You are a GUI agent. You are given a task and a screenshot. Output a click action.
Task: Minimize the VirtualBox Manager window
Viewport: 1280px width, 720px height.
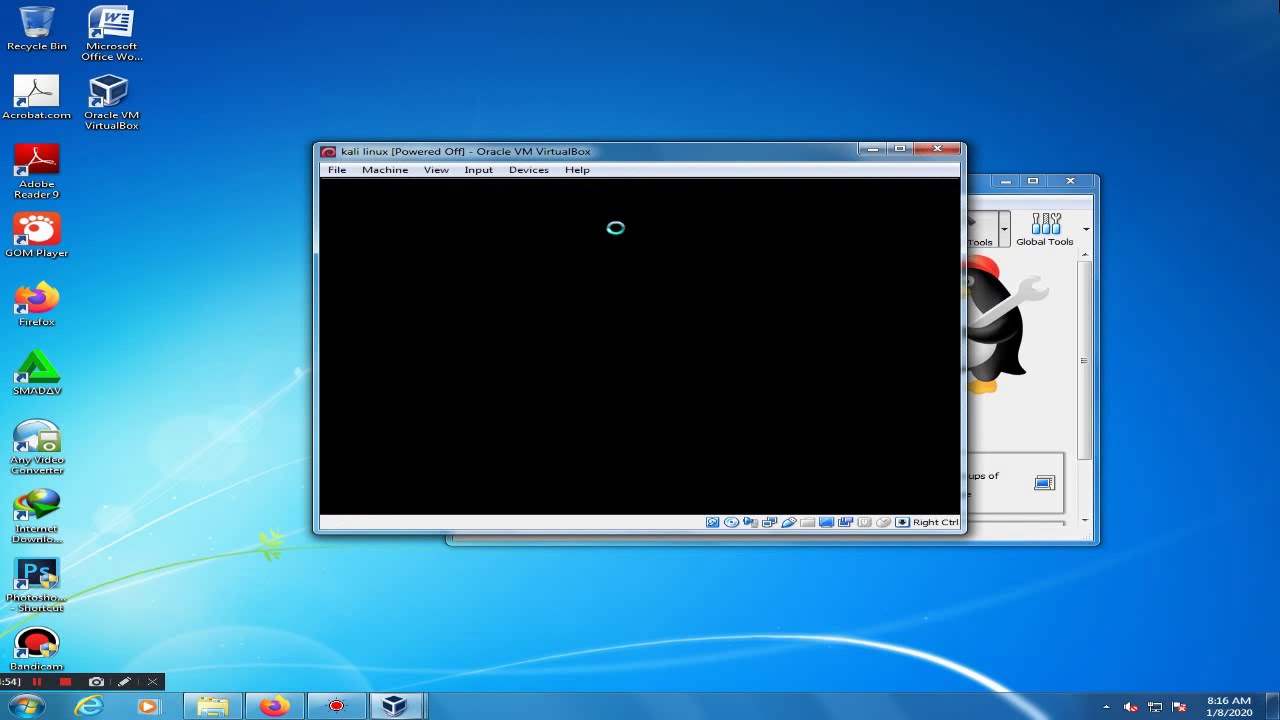coord(1005,181)
